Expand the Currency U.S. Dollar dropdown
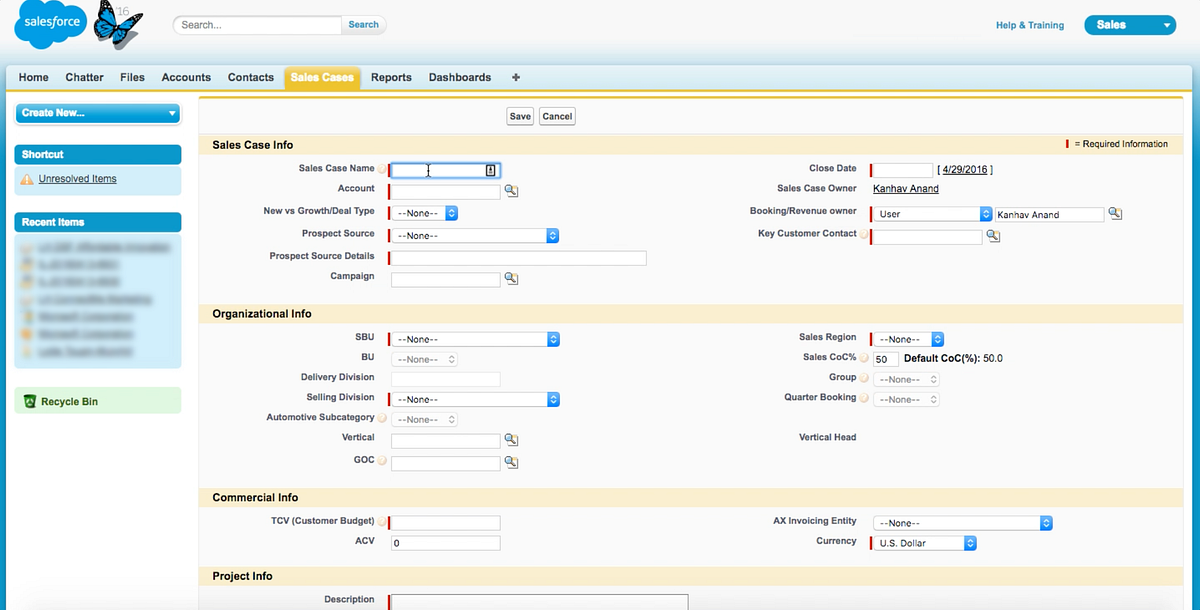This screenshot has width=1200, height=610. click(x=925, y=543)
